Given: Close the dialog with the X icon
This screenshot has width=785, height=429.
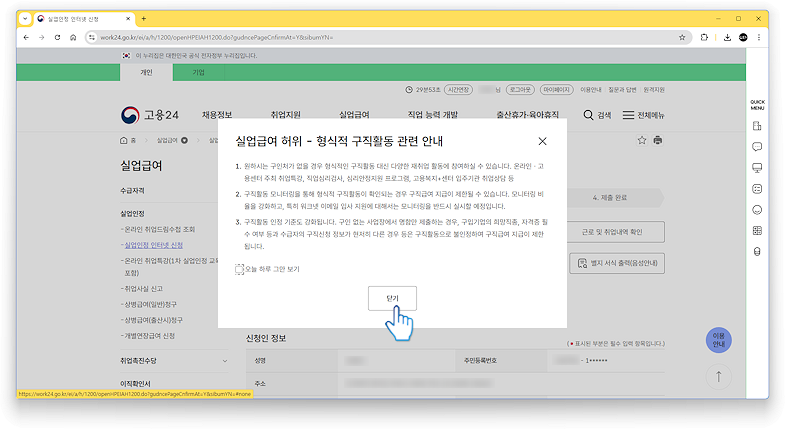Looking at the screenshot, I should click(x=542, y=141).
